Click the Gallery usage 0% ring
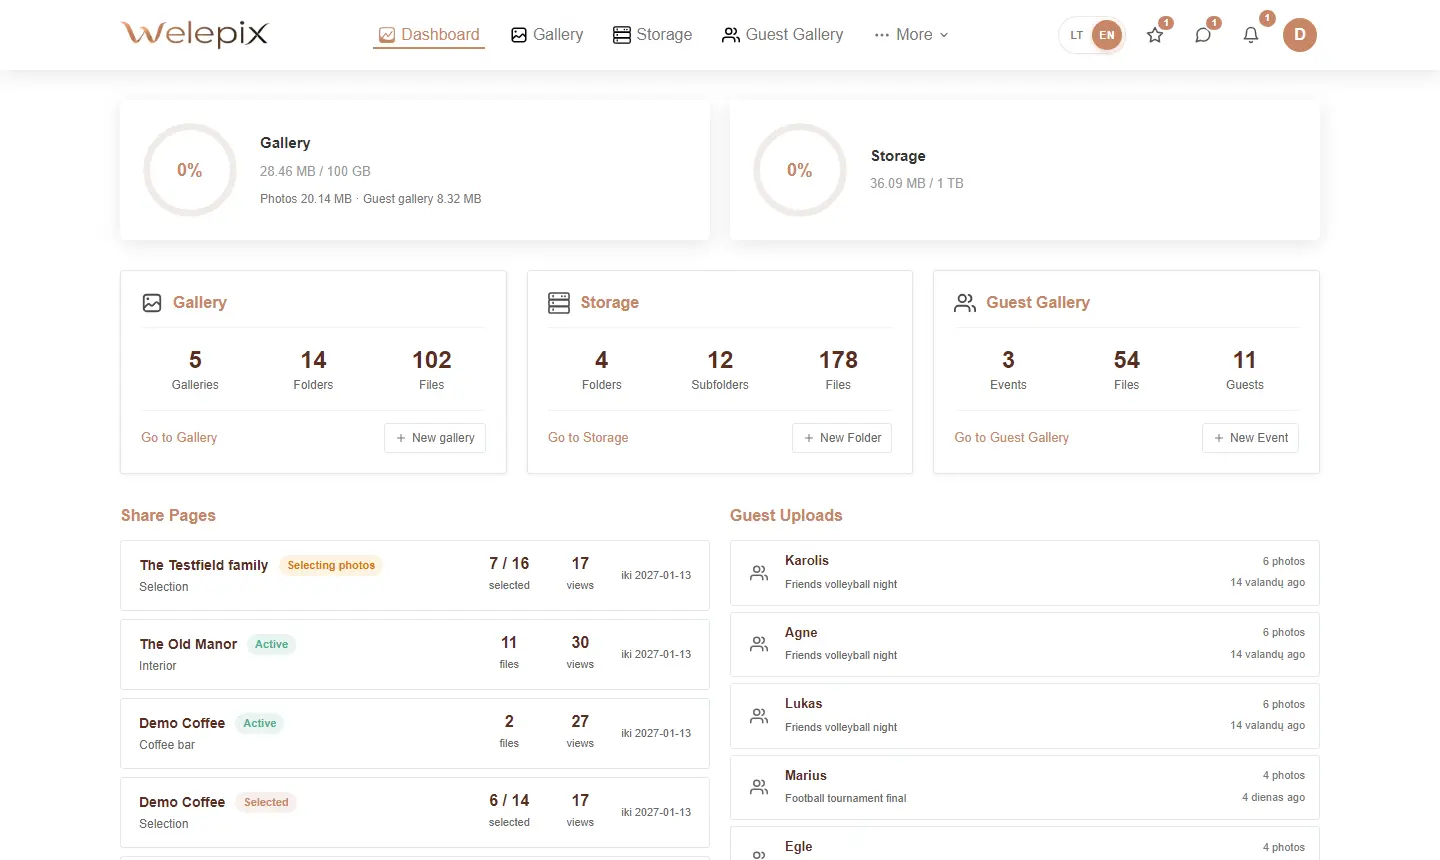Image resolution: width=1440 pixels, height=860 pixels. click(190, 170)
